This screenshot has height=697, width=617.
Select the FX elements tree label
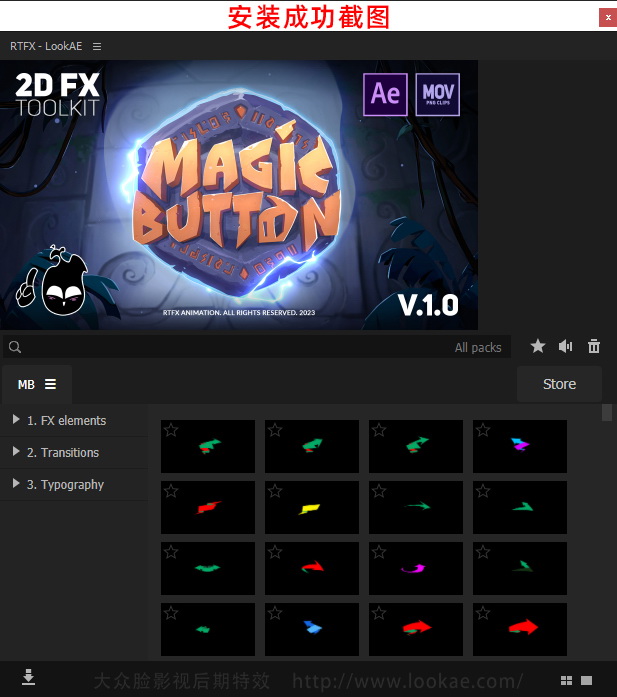click(x=66, y=421)
